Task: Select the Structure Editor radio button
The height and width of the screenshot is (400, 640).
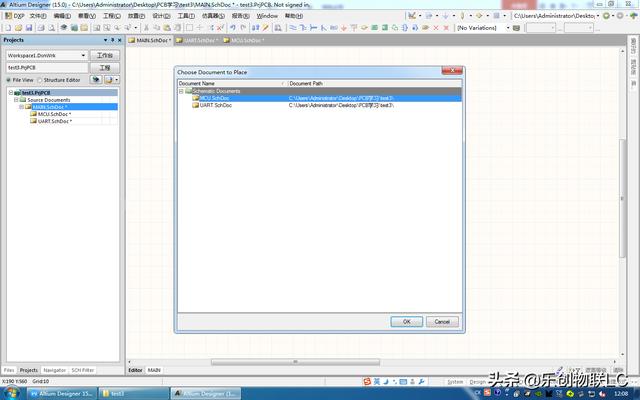Action: [40, 80]
